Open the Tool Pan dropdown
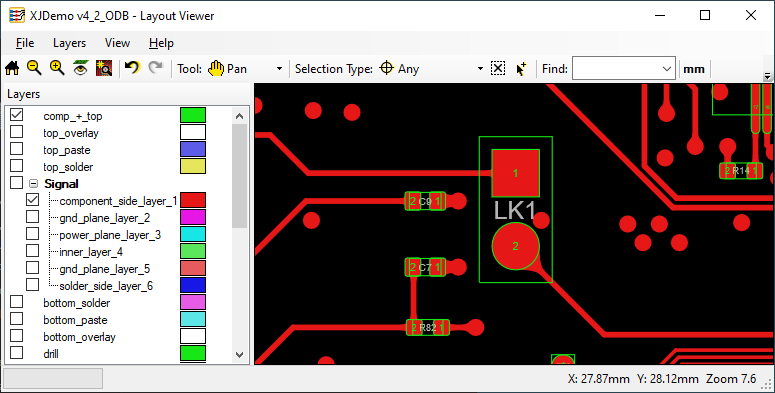Image resolution: width=775 pixels, height=393 pixels. [279, 69]
